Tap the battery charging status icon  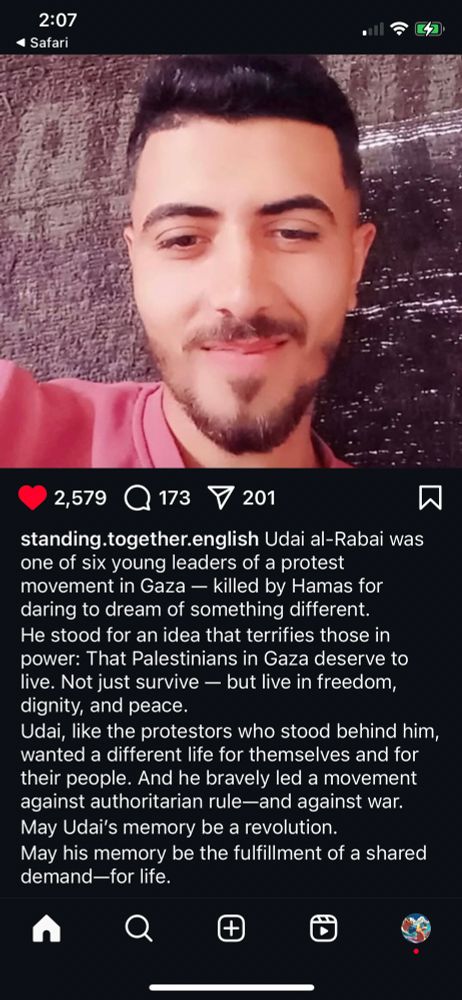click(428, 29)
